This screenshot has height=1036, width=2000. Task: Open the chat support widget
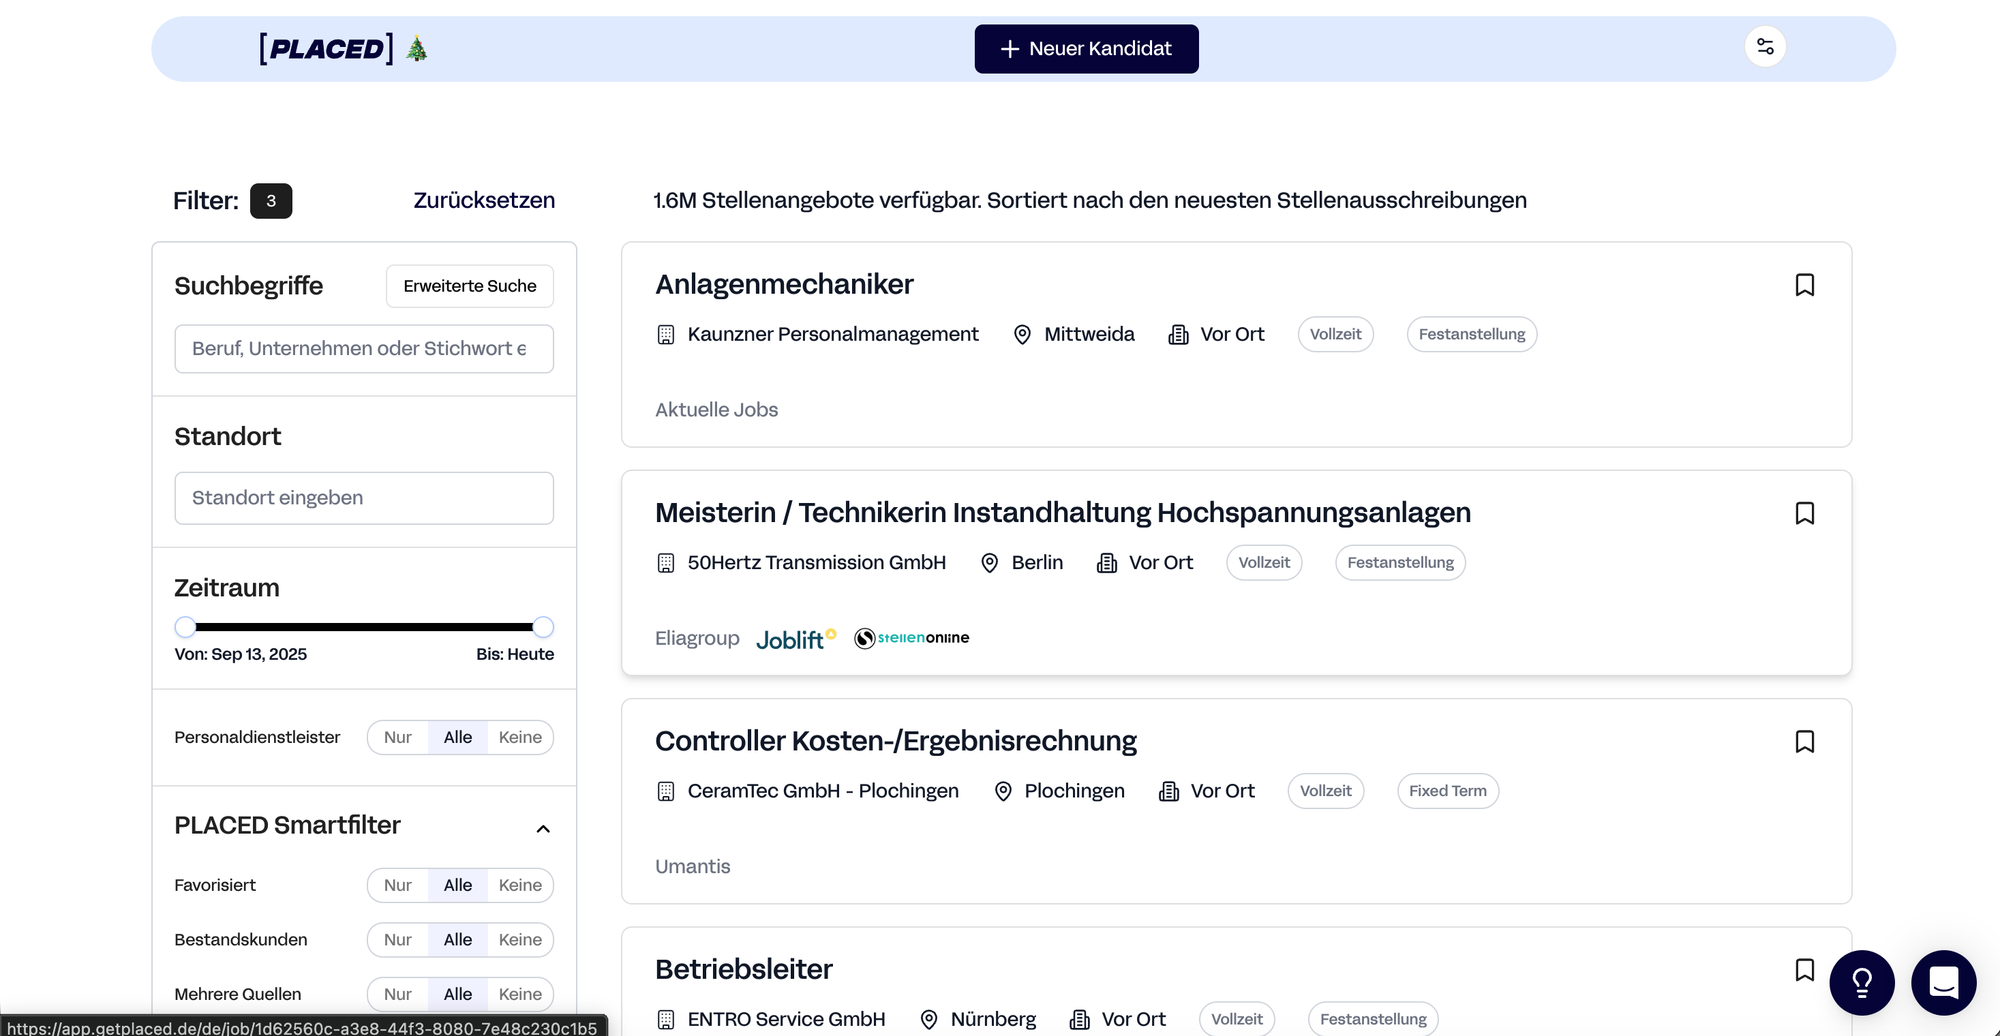(1944, 983)
